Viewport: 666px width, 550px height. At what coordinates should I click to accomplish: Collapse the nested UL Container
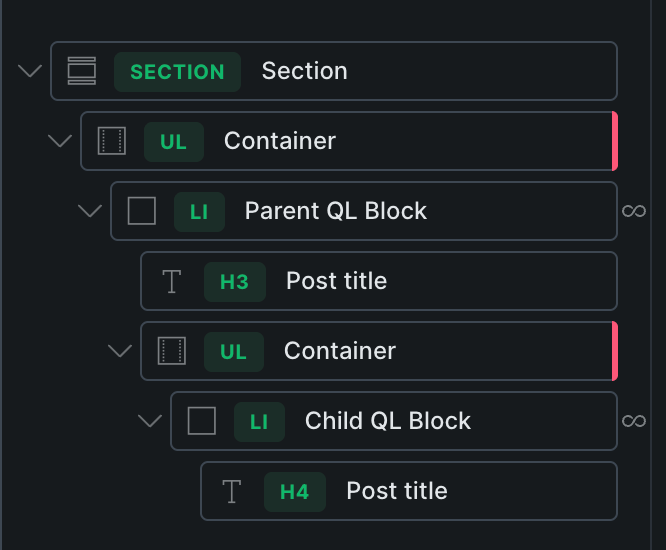pyautogui.click(x=120, y=351)
